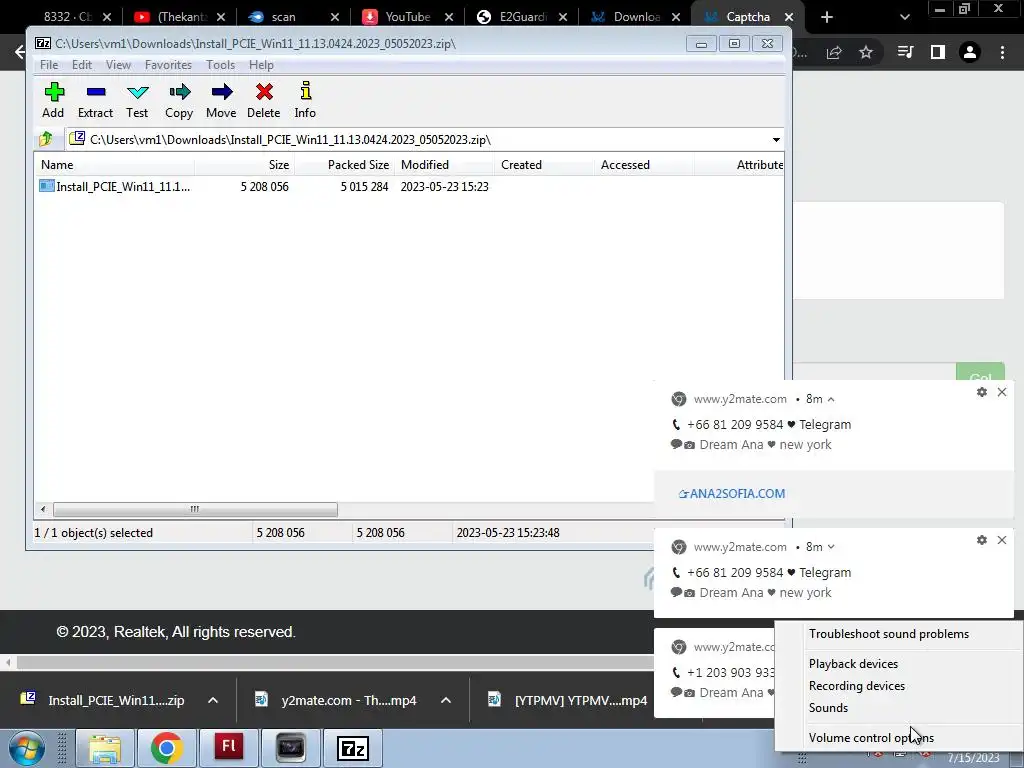
Task: Open the Chrome media control icon
Action: (905, 52)
